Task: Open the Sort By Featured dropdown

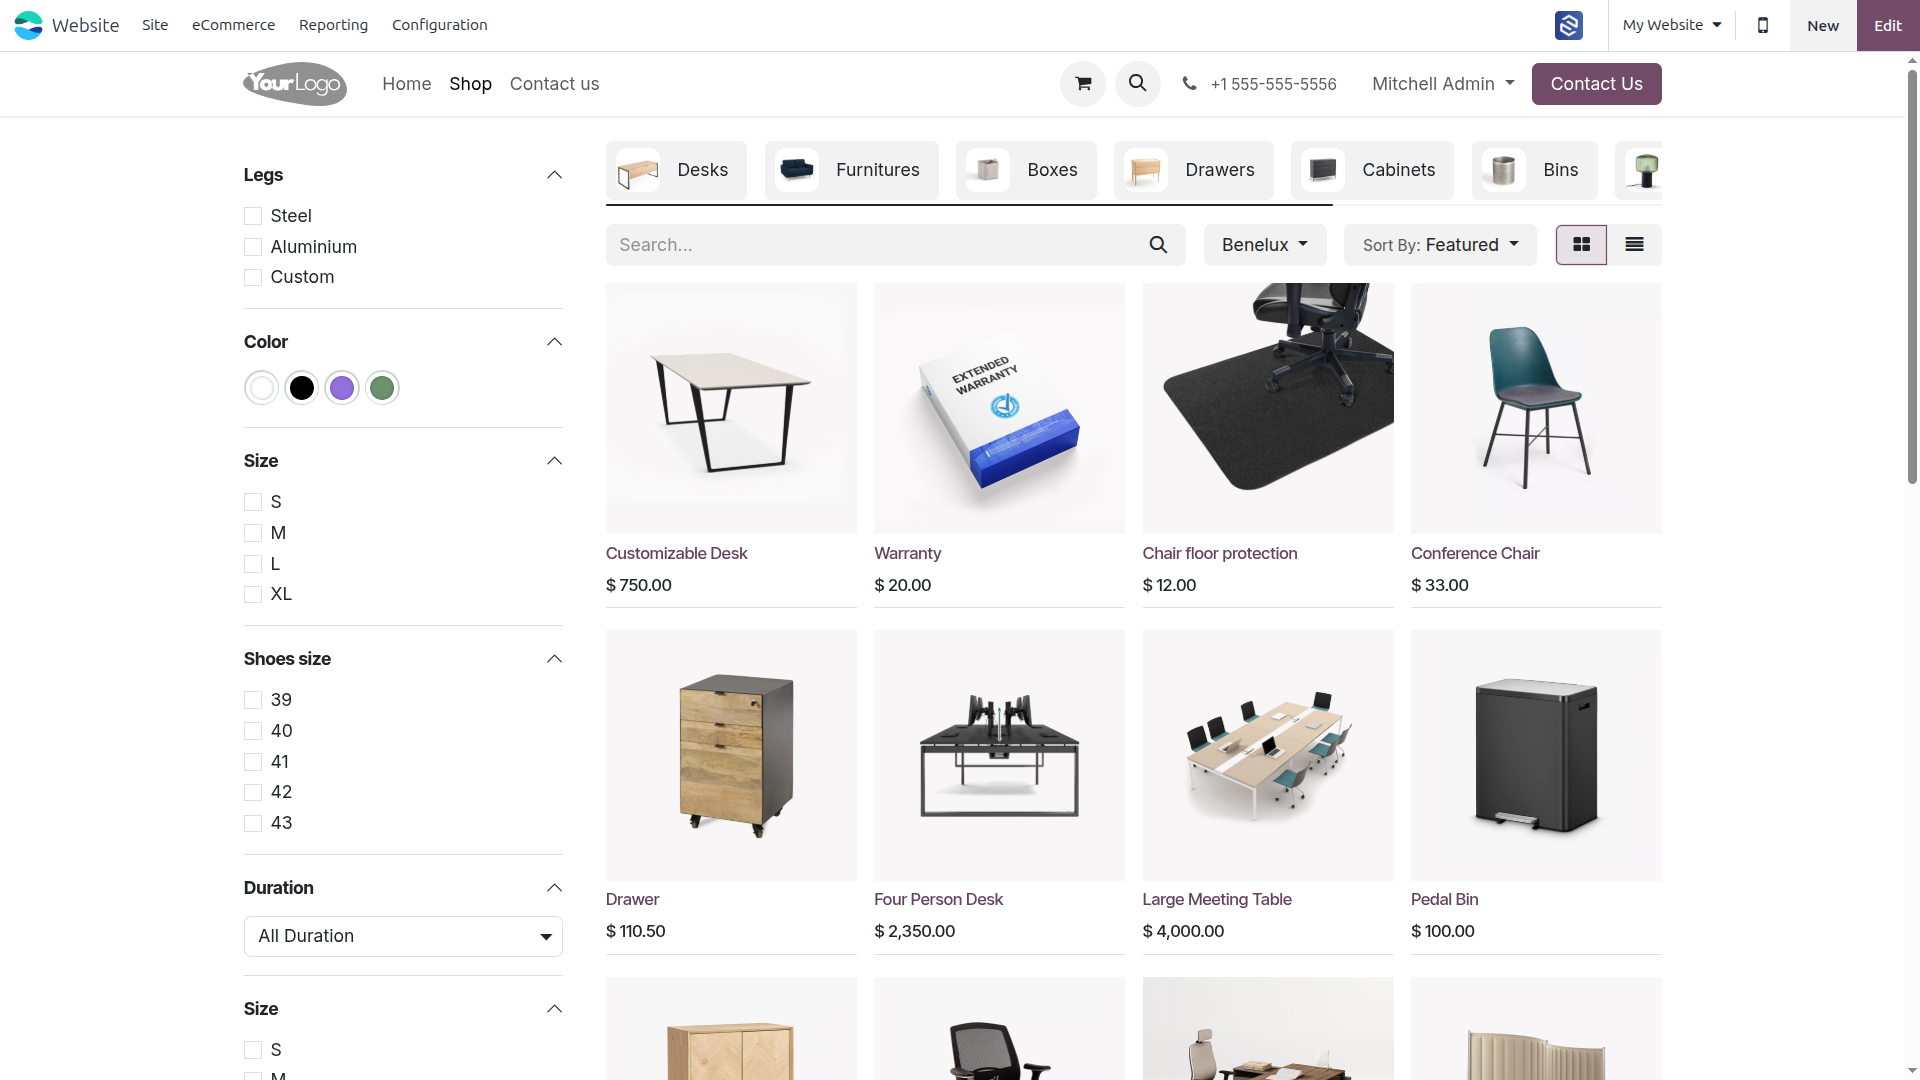Action: 1440,245
